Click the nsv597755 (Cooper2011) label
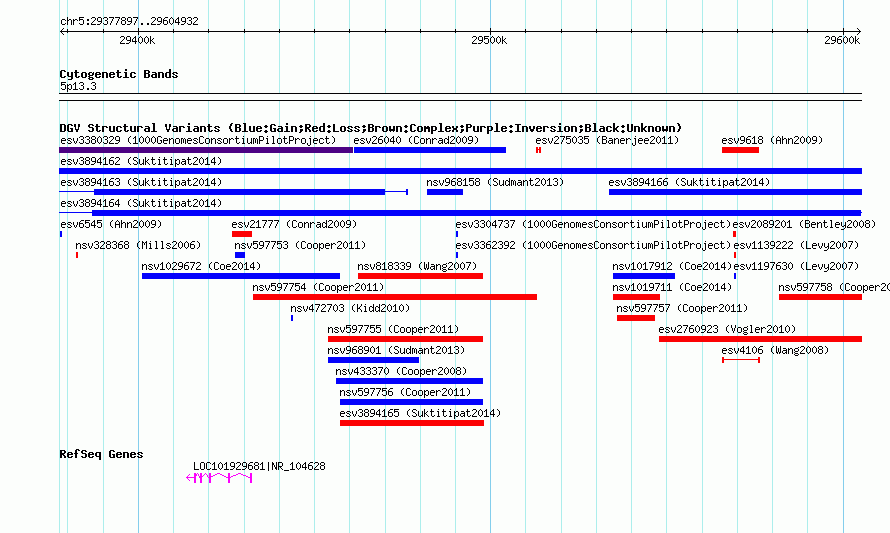The image size is (890, 533). click(x=393, y=329)
